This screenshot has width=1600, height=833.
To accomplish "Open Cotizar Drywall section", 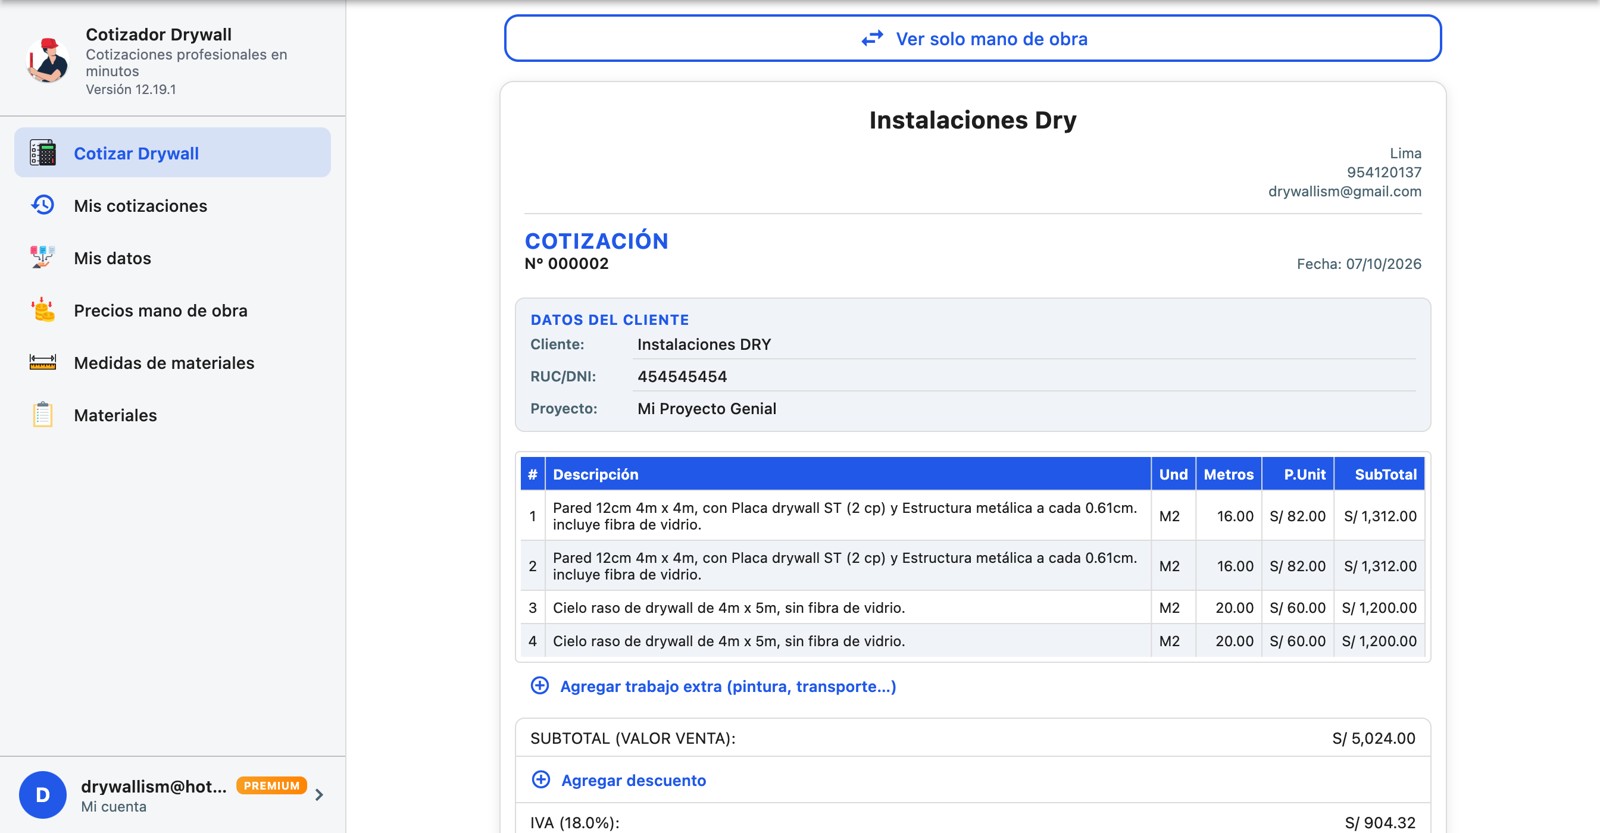I will tap(173, 153).
